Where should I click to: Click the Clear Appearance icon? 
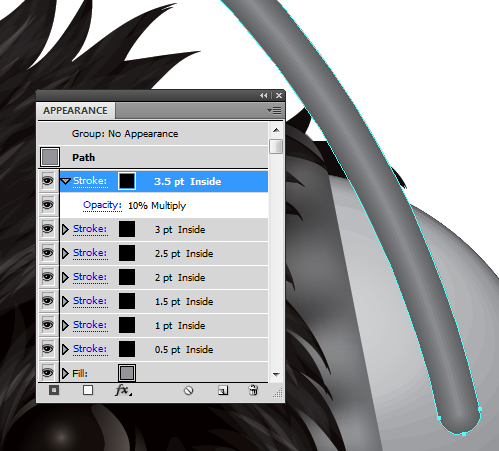point(189,390)
